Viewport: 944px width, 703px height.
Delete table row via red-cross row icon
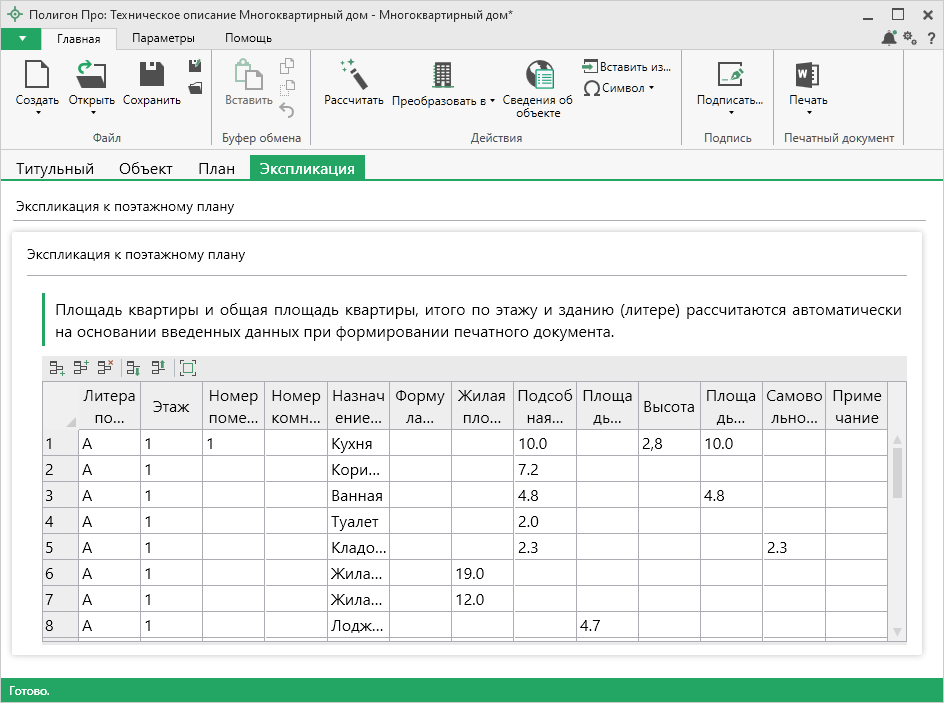105,368
